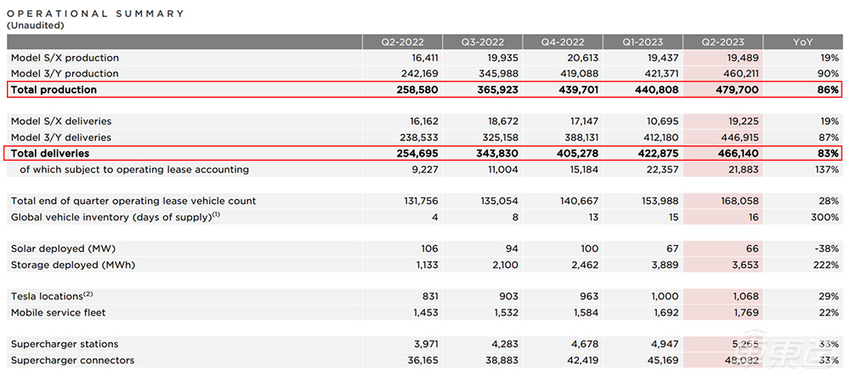Click the Solar deployed (MW) row label

coord(63,249)
